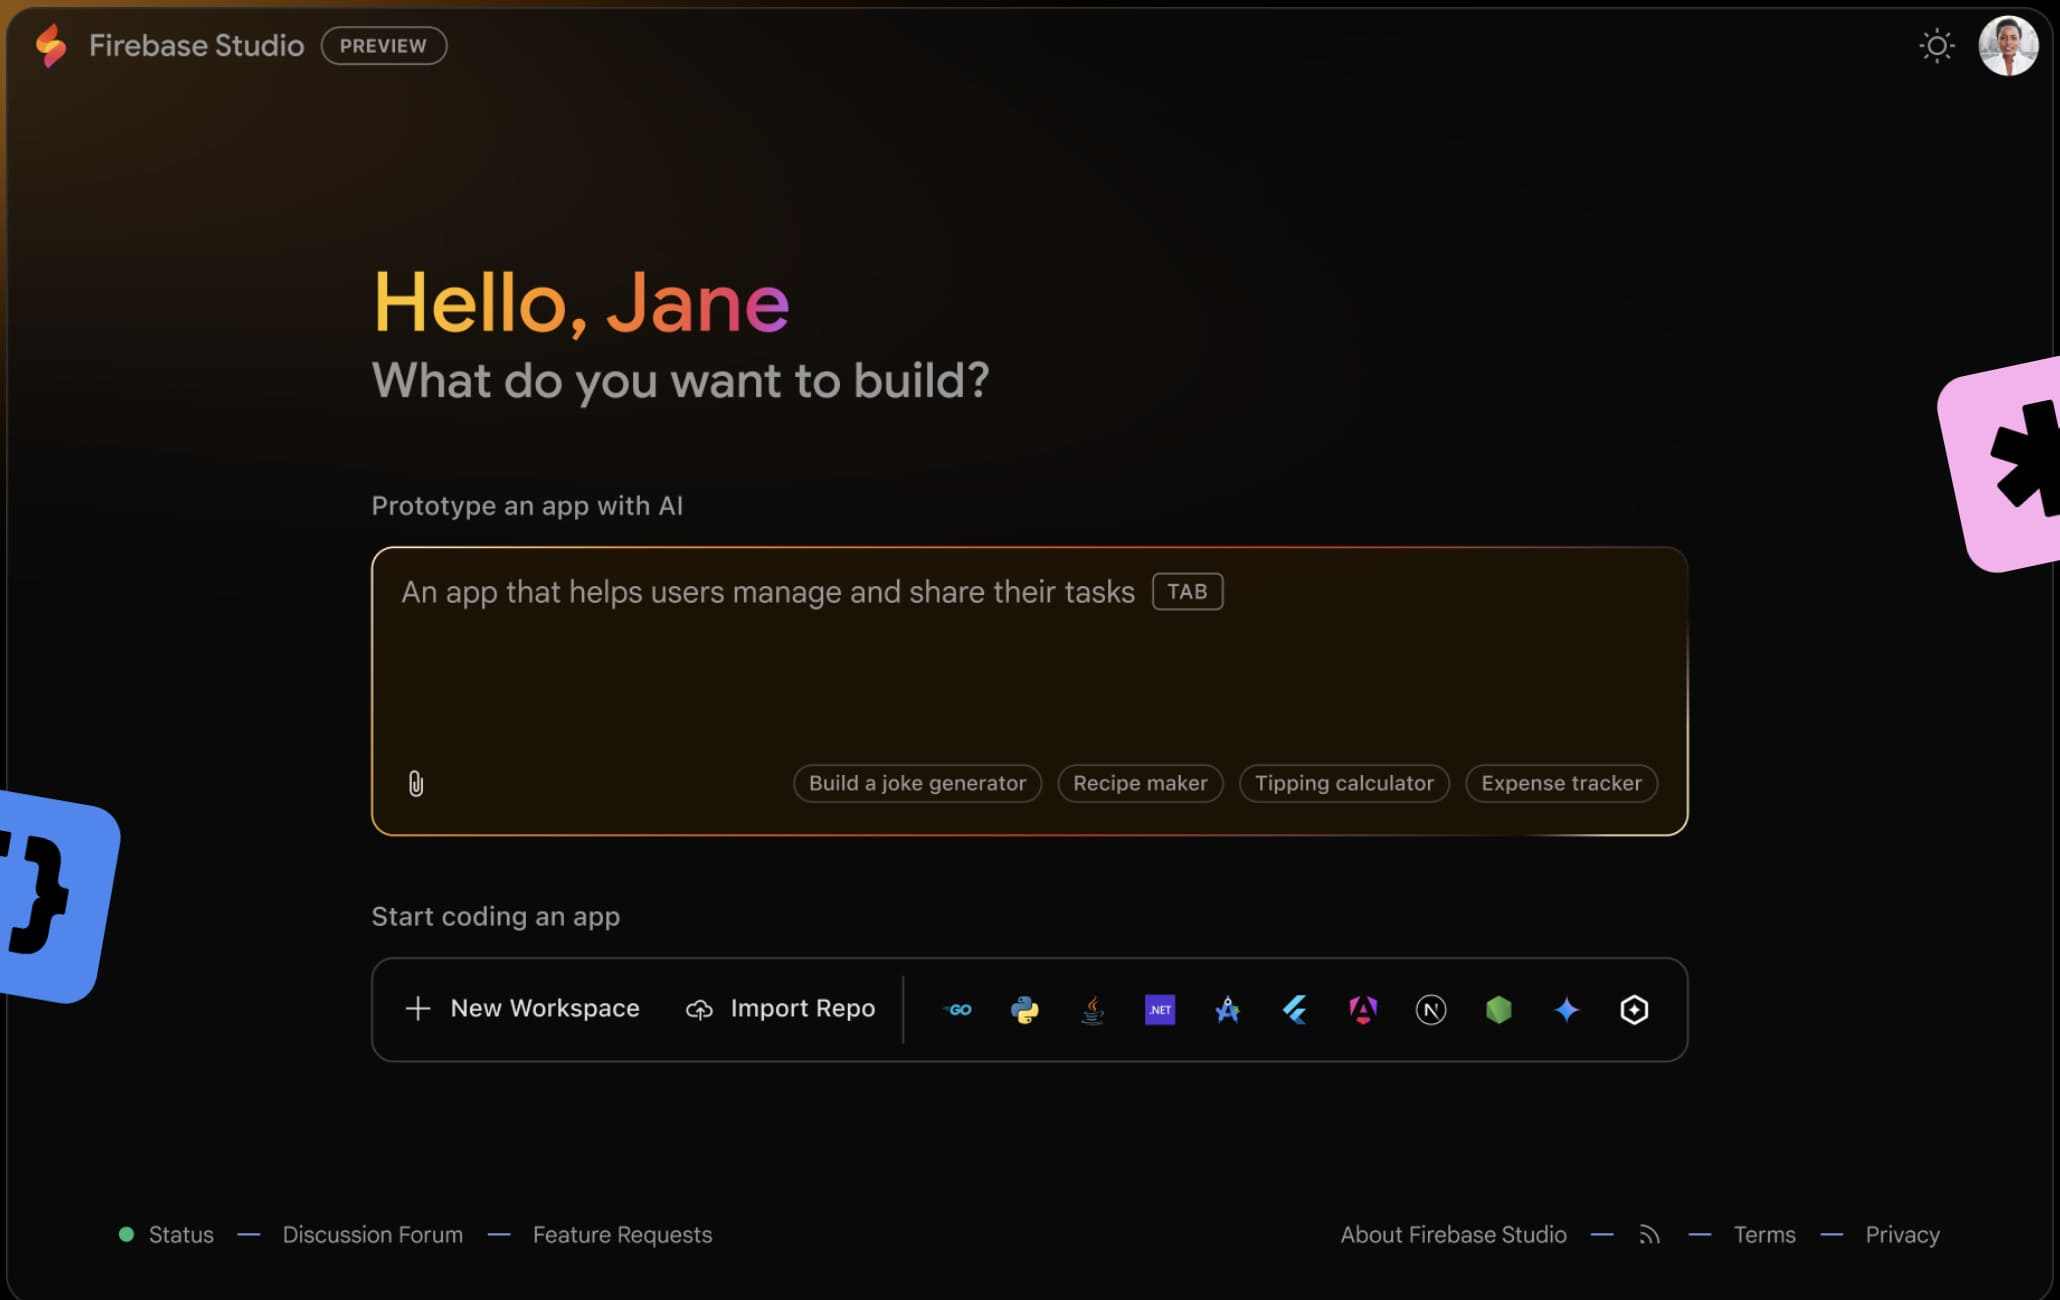Image resolution: width=2060 pixels, height=1300 pixels.
Task: Open the RSS feed icon in footer
Action: coord(1649,1235)
